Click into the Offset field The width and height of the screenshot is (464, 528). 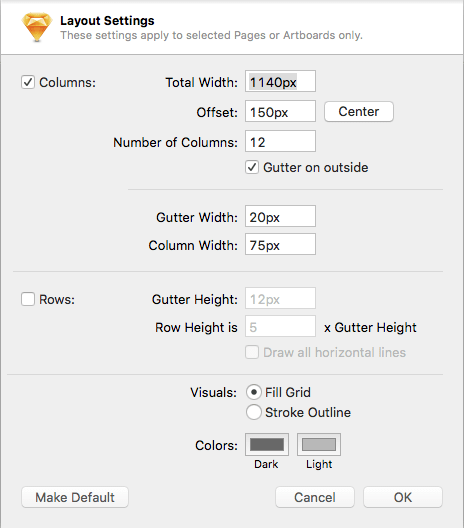coord(280,111)
